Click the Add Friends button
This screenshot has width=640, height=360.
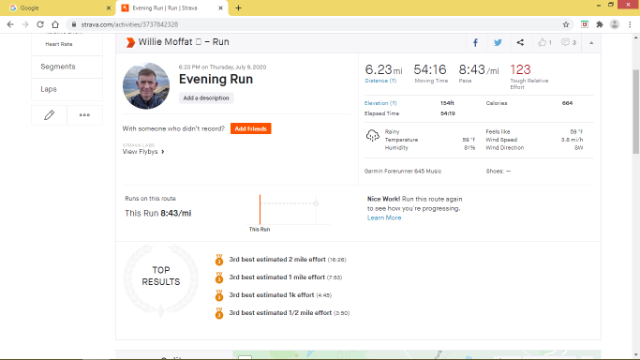(x=251, y=129)
